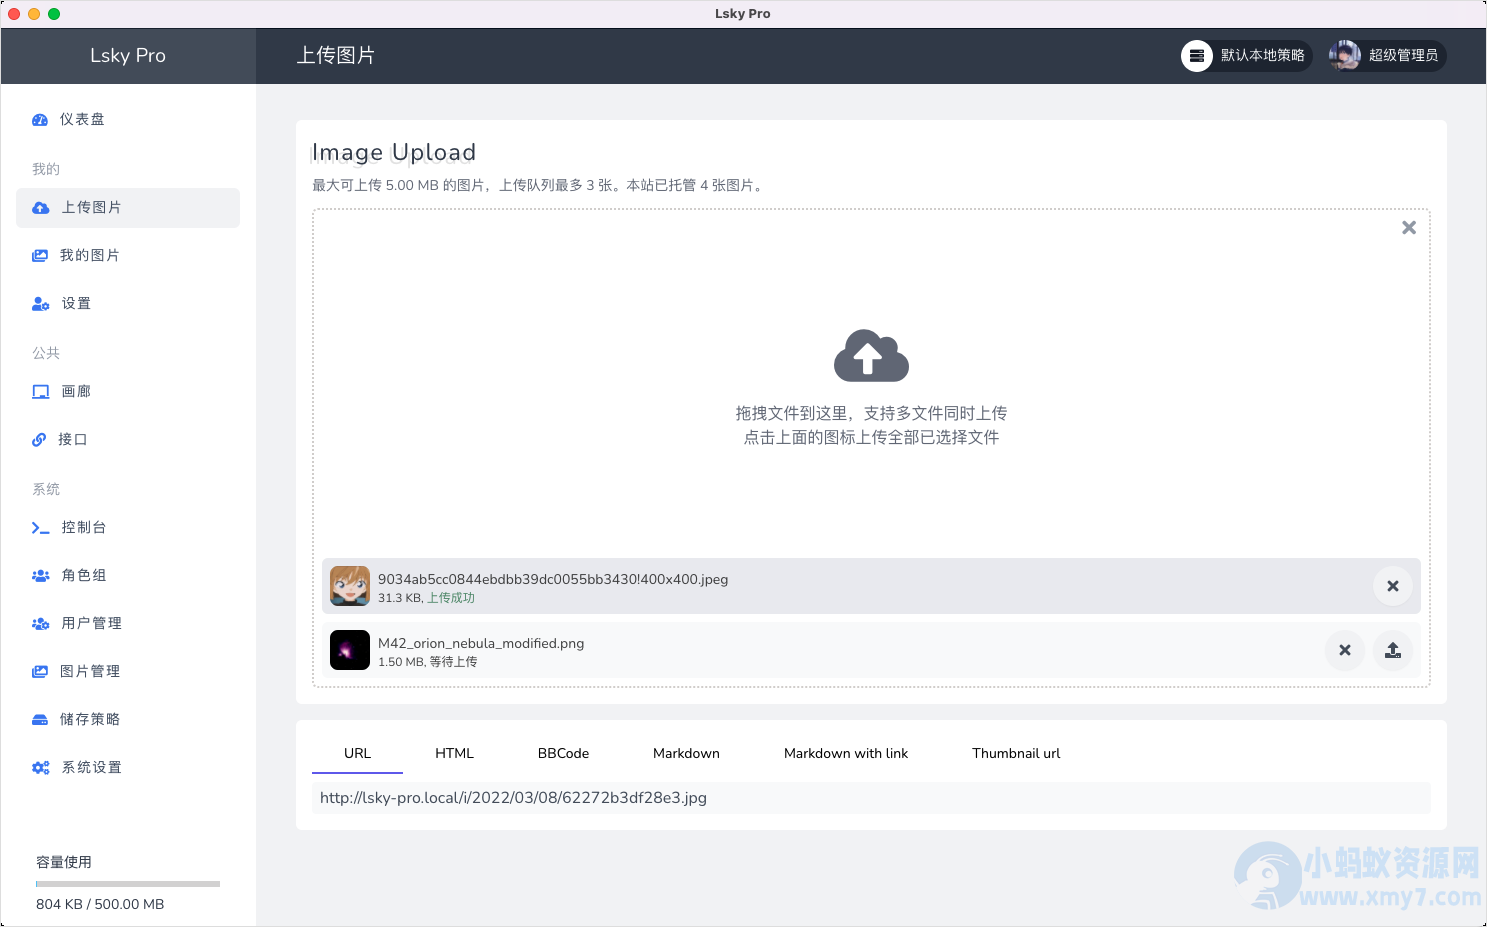1487x927 pixels.
Task: Click the gears icon beside 系统设置
Action: point(41,768)
